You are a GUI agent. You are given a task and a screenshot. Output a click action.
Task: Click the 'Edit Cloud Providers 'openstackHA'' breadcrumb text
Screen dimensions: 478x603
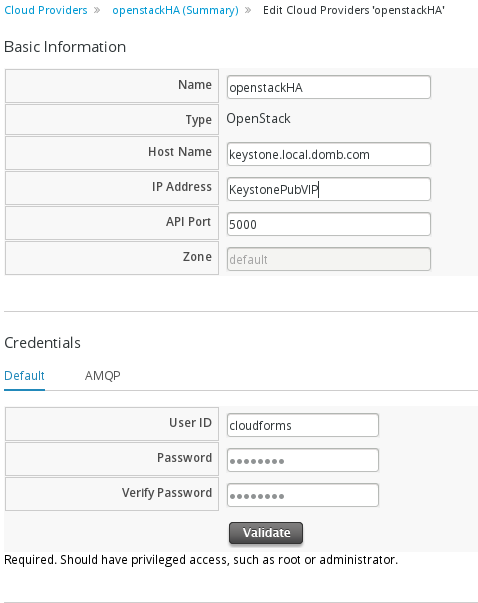click(354, 10)
